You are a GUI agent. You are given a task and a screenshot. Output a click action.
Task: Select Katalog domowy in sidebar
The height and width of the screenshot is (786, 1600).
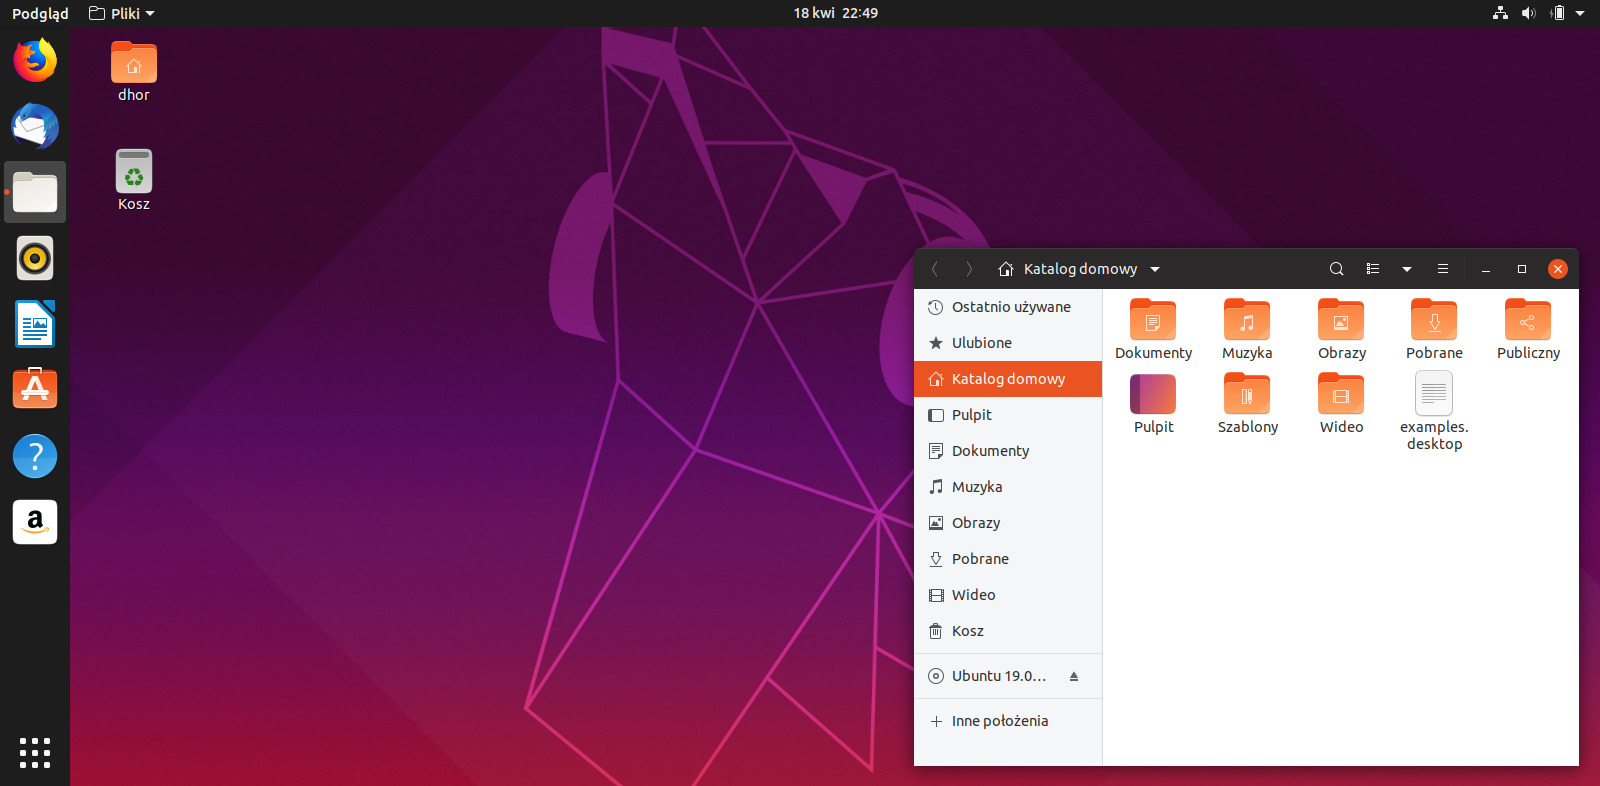tap(1008, 379)
